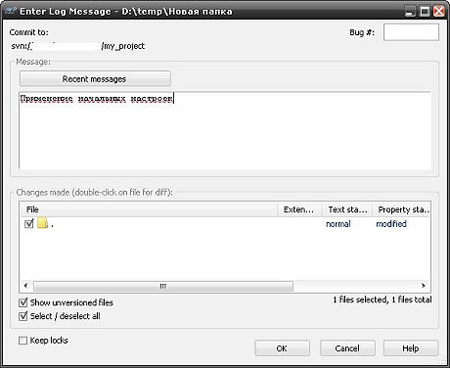Image resolution: width=450 pixels, height=368 pixels.
Task: Sort by the File column header
Action: click(x=149, y=210)
